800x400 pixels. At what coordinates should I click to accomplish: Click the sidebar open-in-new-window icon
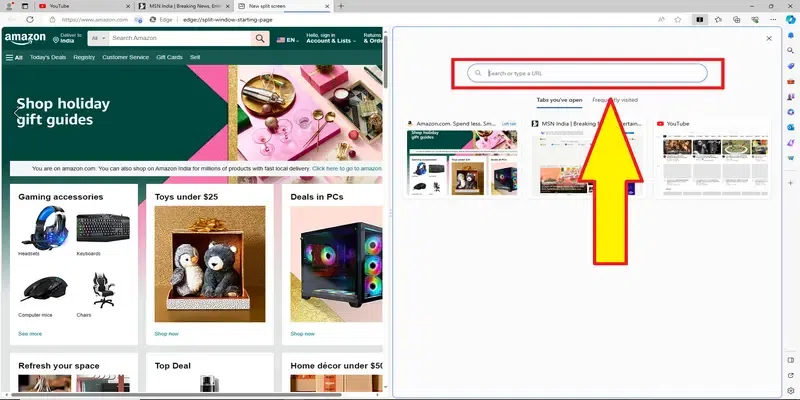[x=791, y=376]
